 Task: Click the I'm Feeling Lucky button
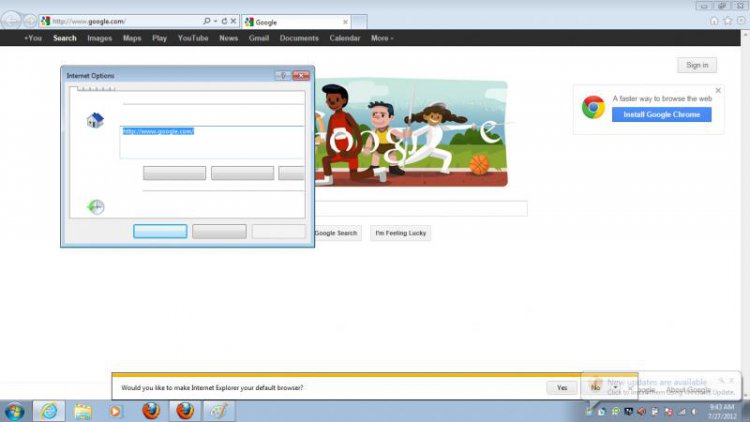pos(400,233)
